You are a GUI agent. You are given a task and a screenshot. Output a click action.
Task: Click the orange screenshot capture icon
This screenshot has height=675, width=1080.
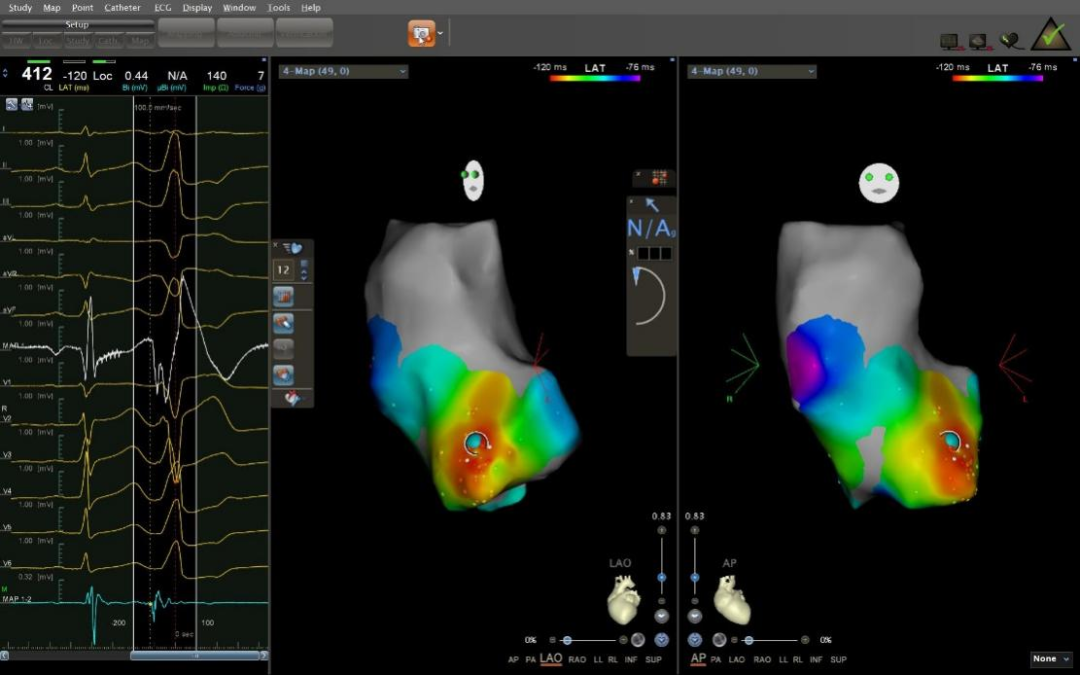coord(421,33)
